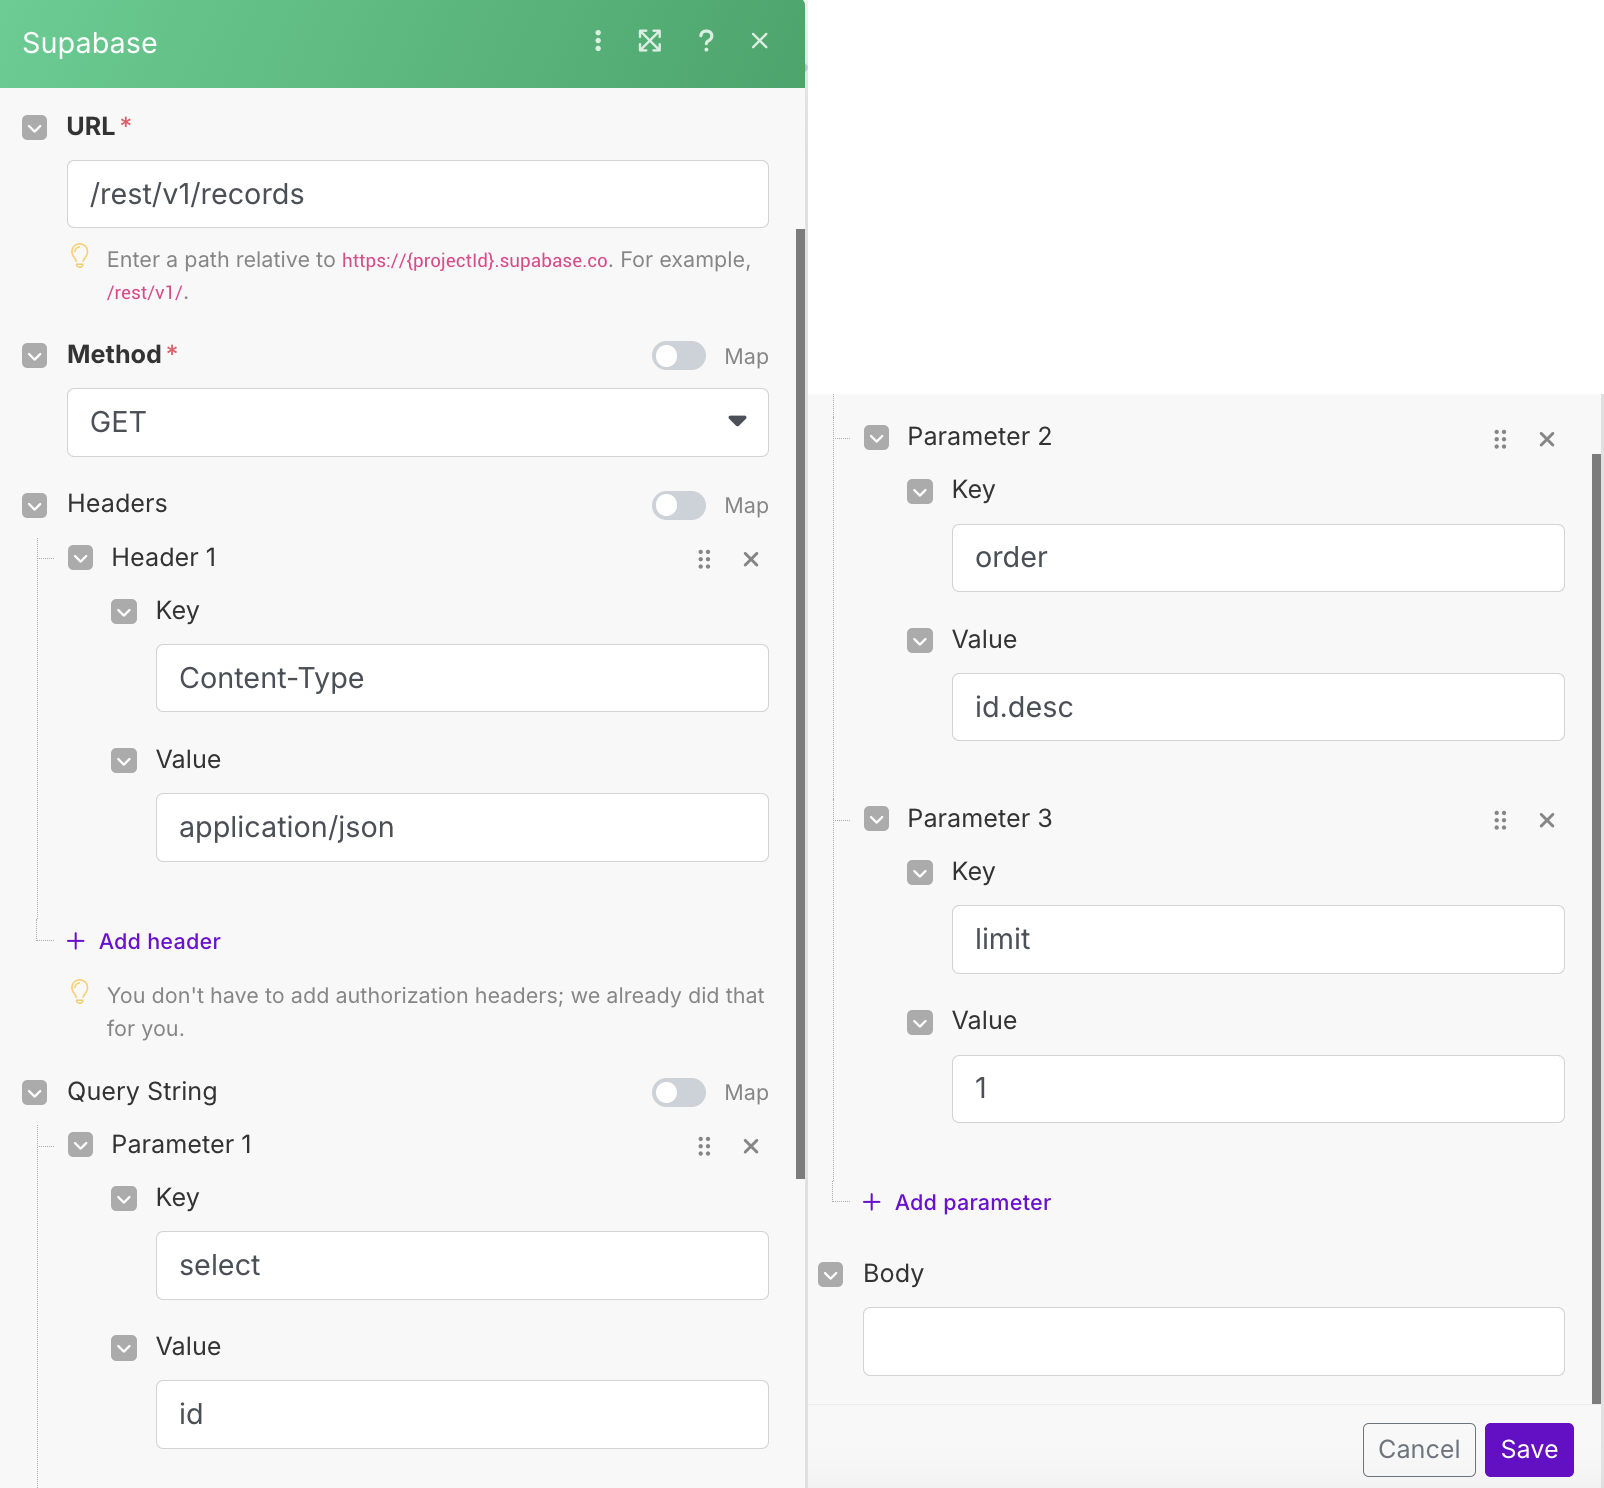Save the Supabase module configuration
Viewport: 1604px width, 1488px height.
tap(1528, 1449)
